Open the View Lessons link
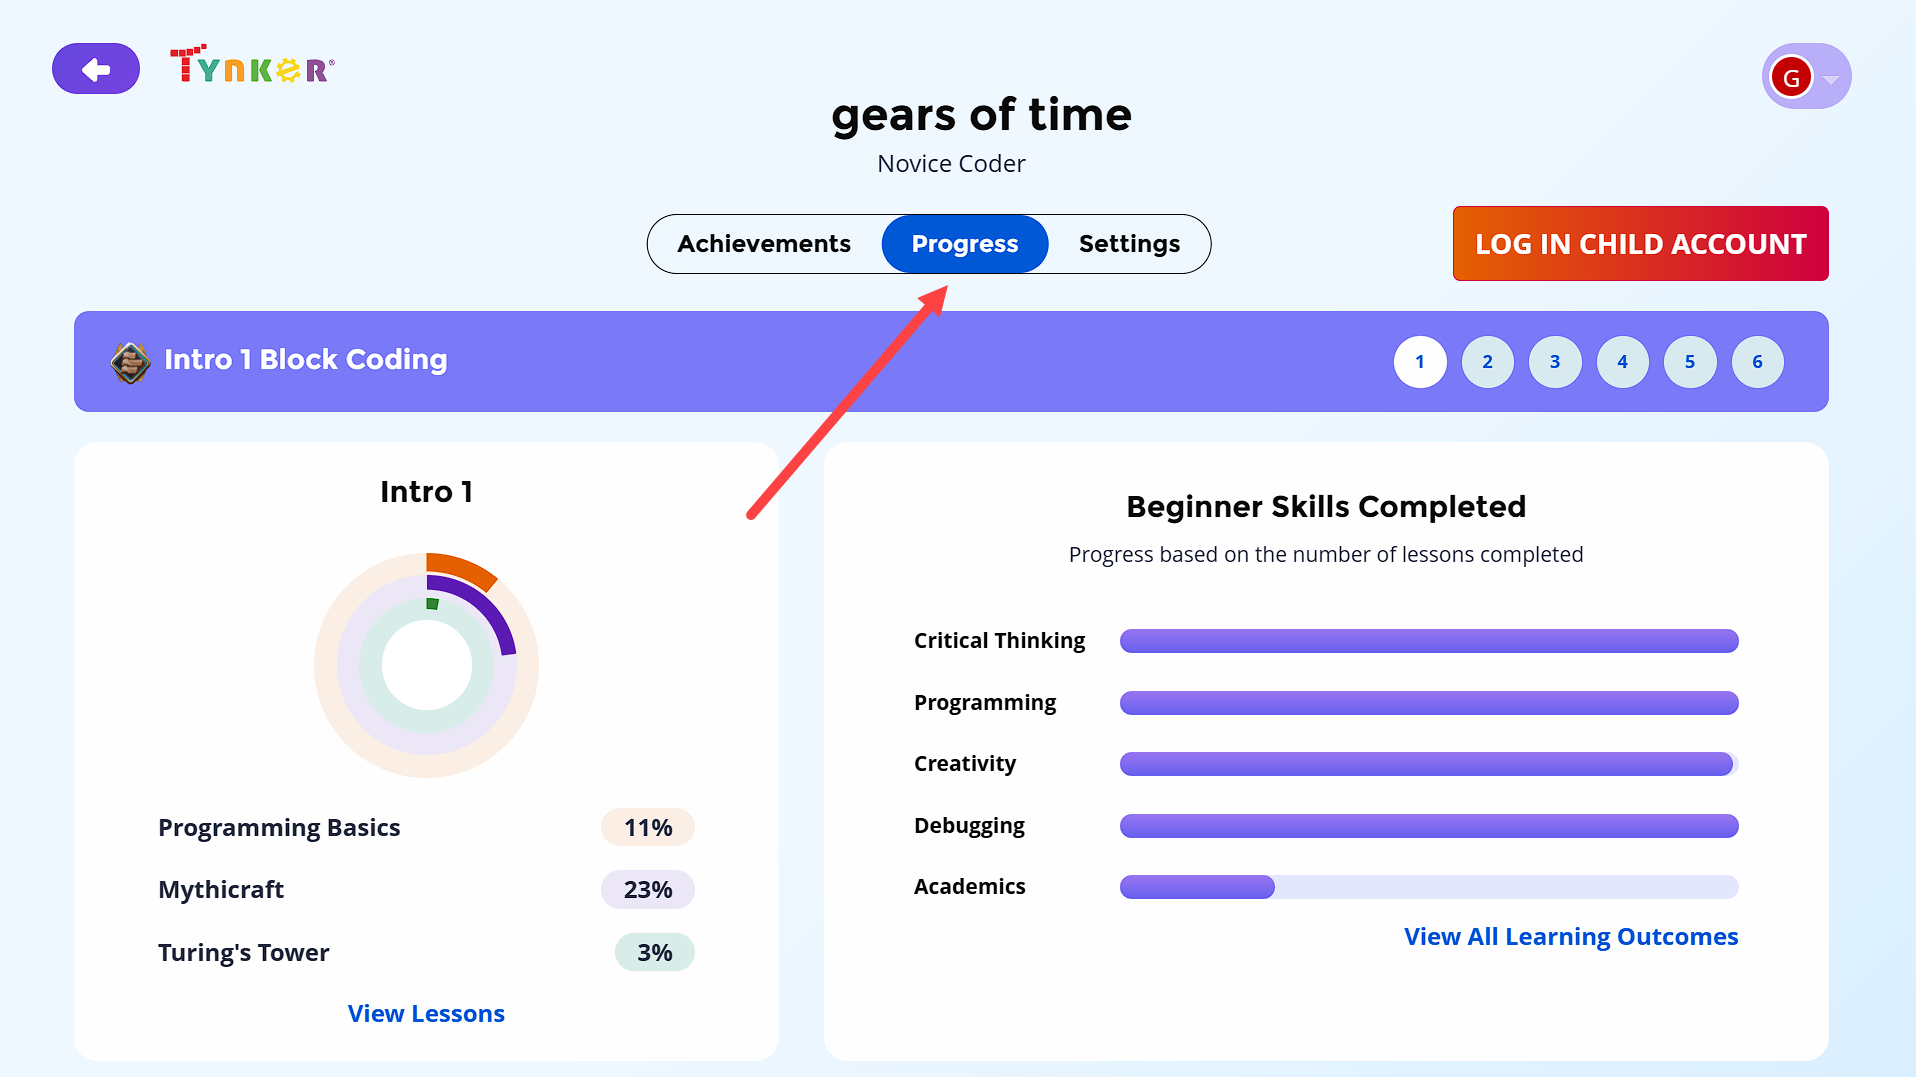This screenshot has width=1916, height=1077. coord(426,1013)
